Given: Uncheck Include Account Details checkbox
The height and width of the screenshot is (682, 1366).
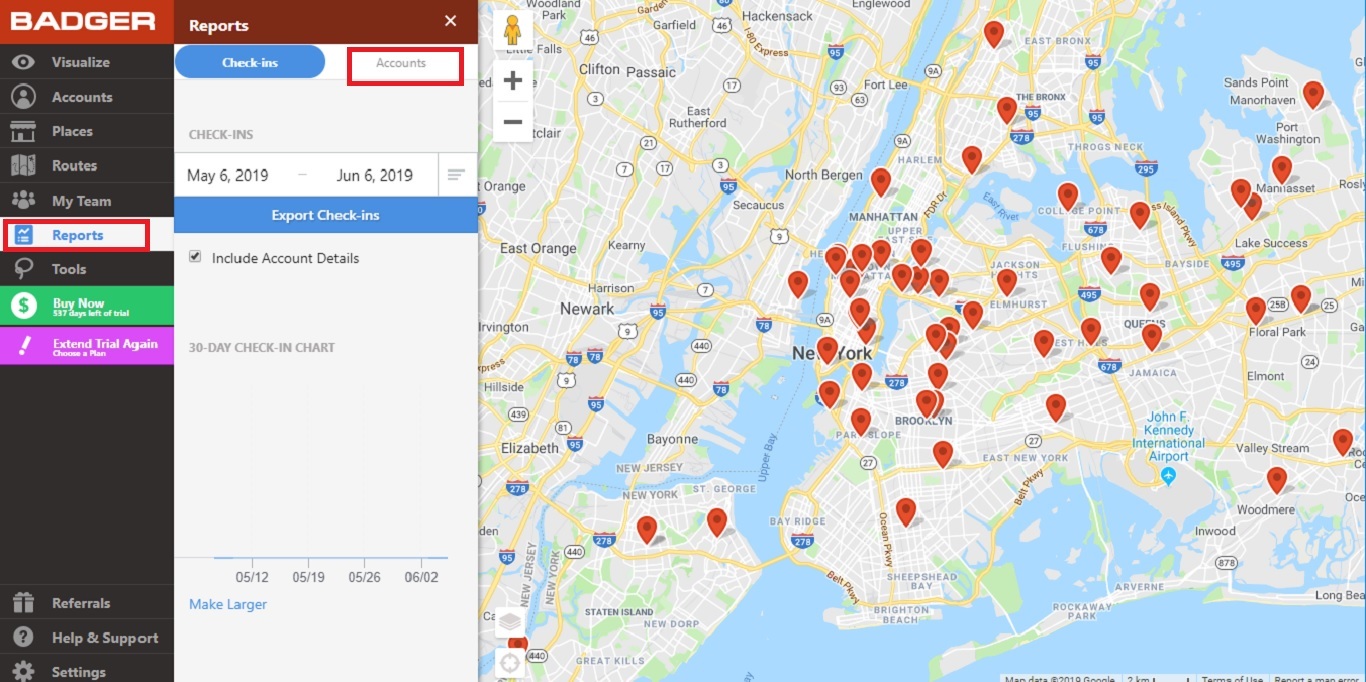Looking at the screenshot, I should point(195,257).
